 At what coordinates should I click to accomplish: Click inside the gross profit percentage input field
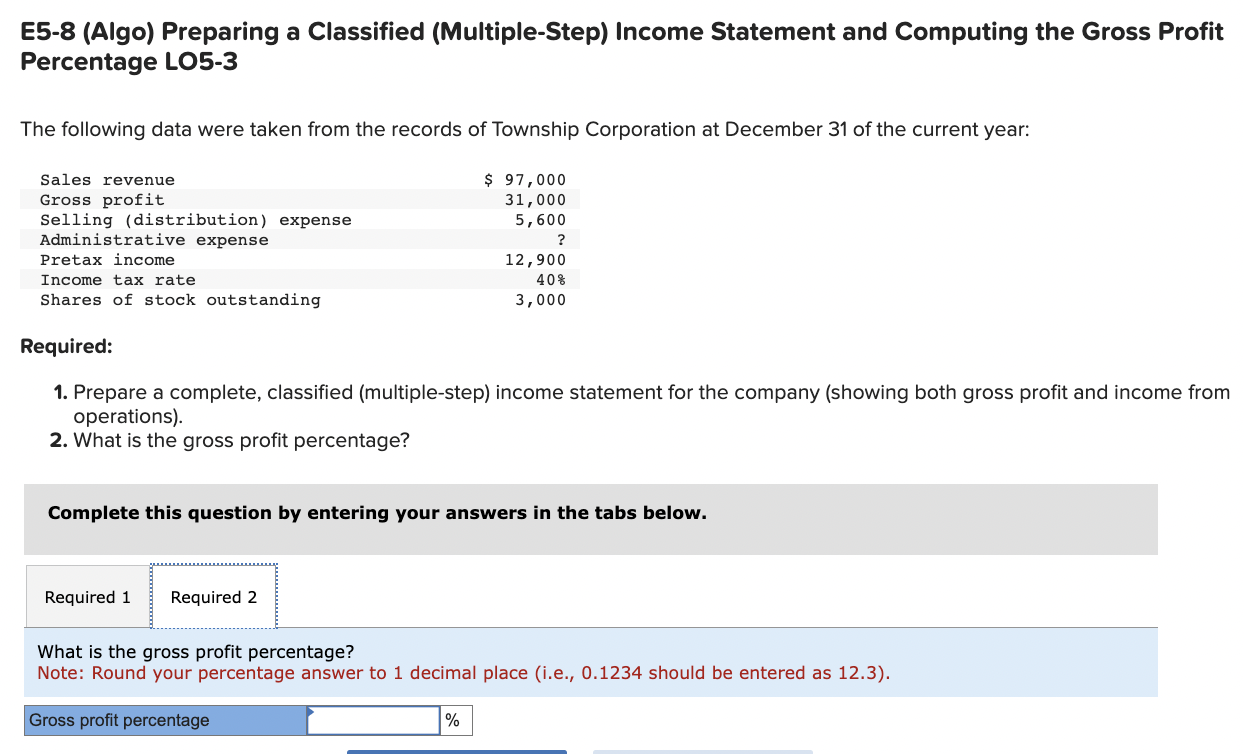[x=372, y=720]
